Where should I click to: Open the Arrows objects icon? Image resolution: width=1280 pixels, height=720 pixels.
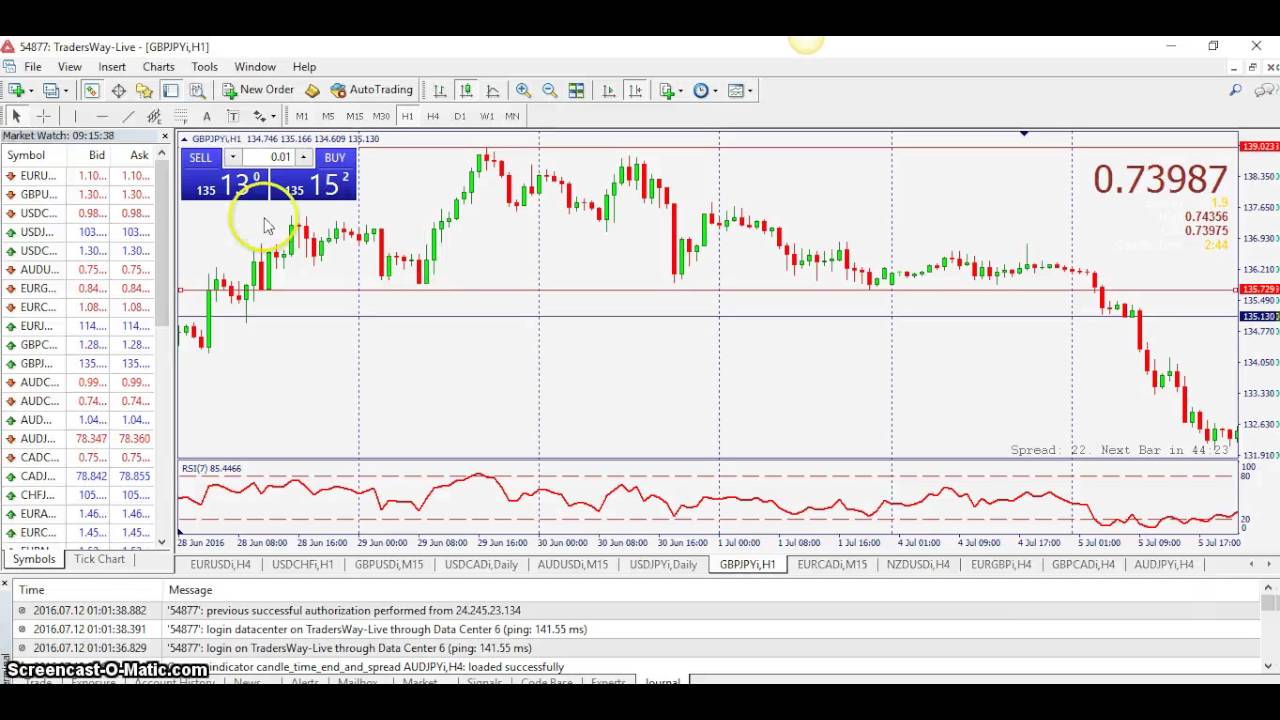pos(259,116)
